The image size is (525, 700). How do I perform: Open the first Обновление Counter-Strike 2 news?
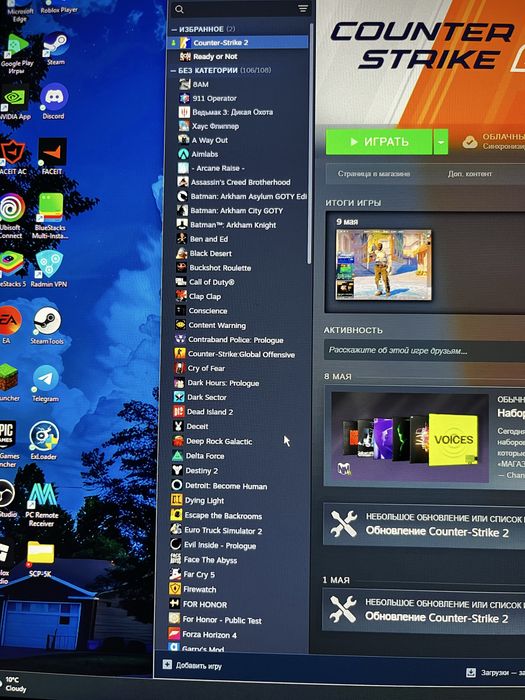click(x=424, y=525)
